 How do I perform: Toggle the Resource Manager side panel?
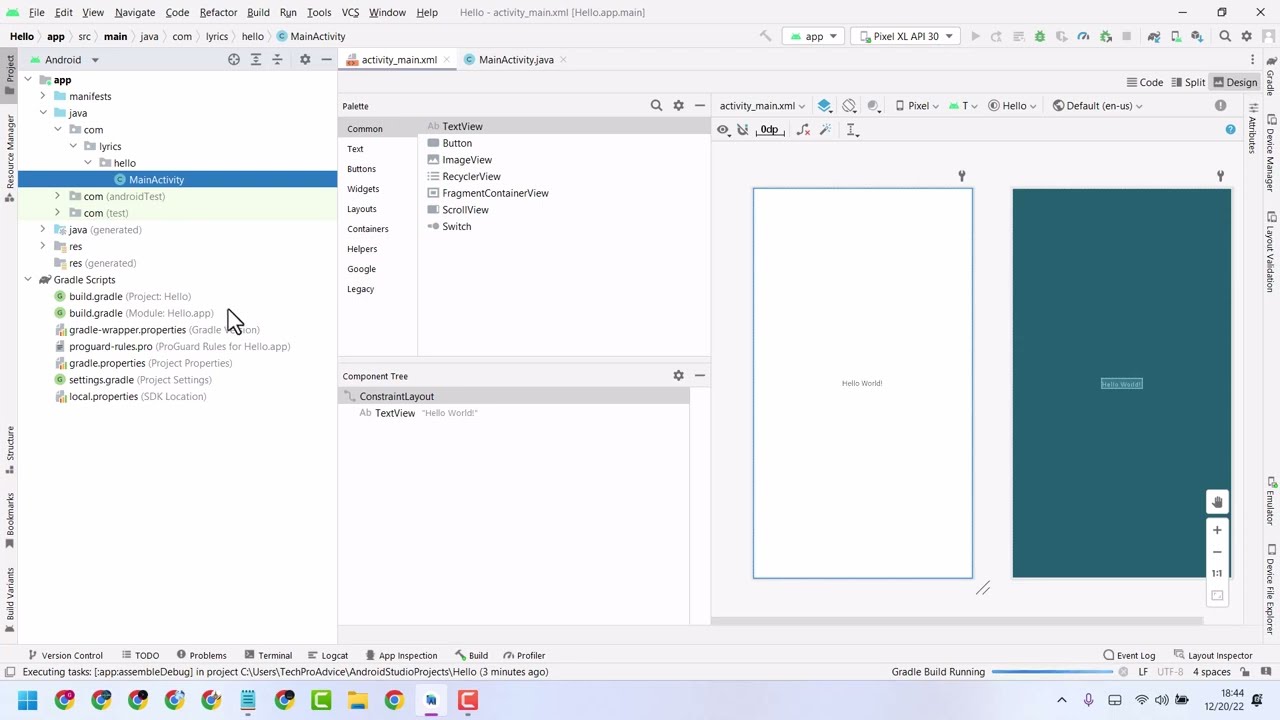(10, 158)
